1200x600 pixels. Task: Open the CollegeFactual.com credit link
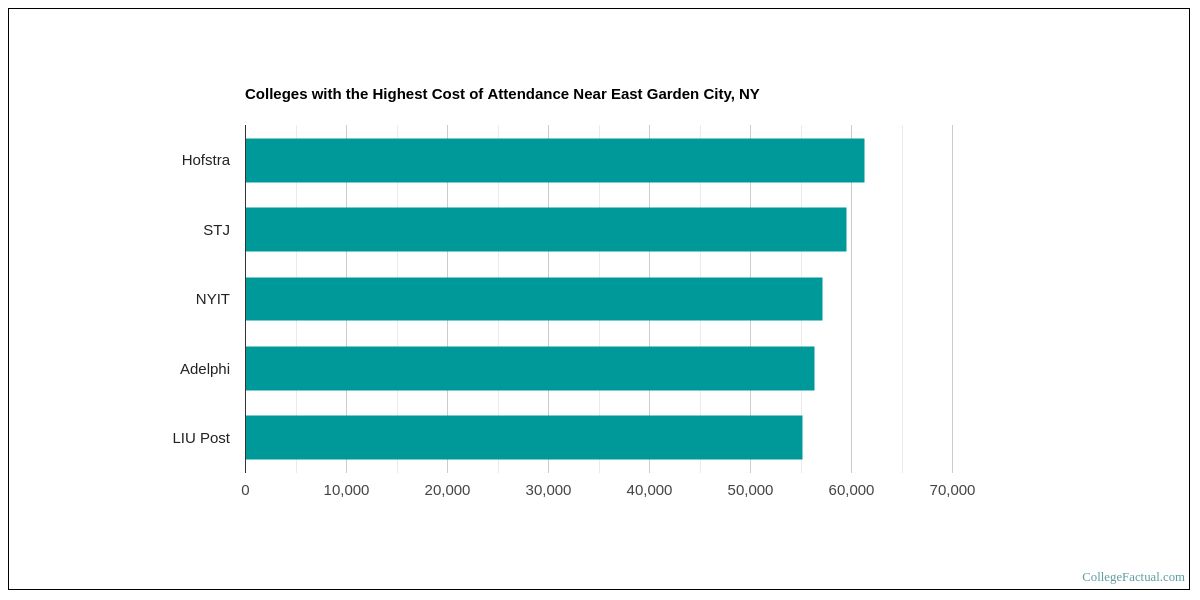[1132, 577]
